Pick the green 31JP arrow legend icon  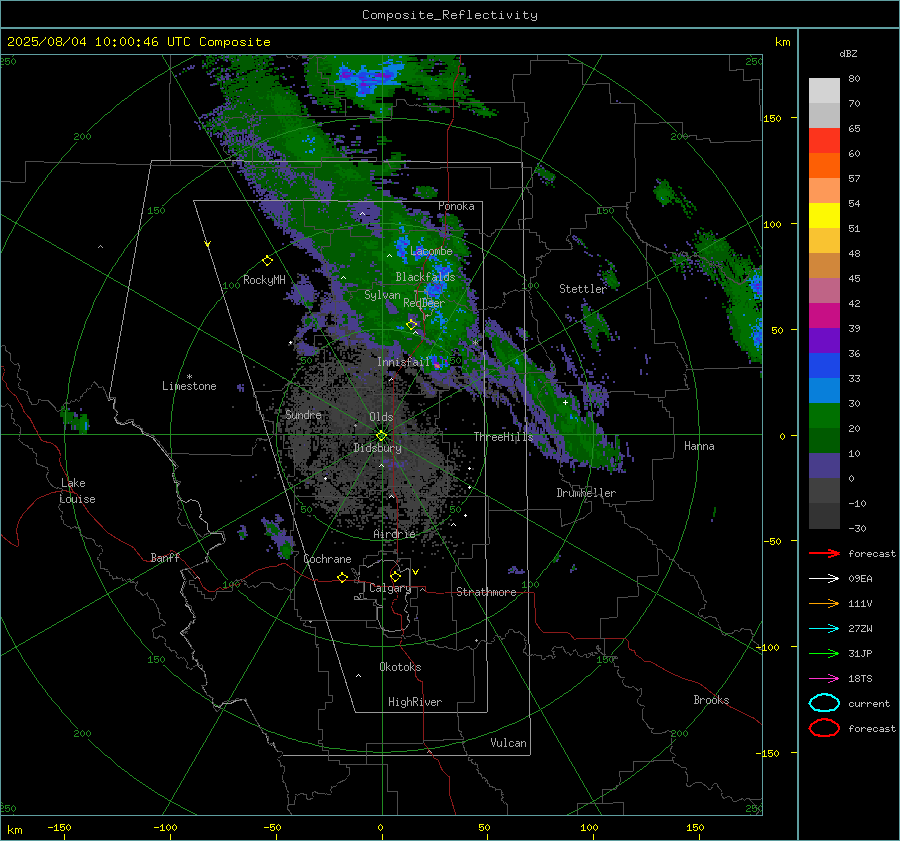(x=824, y=653)
